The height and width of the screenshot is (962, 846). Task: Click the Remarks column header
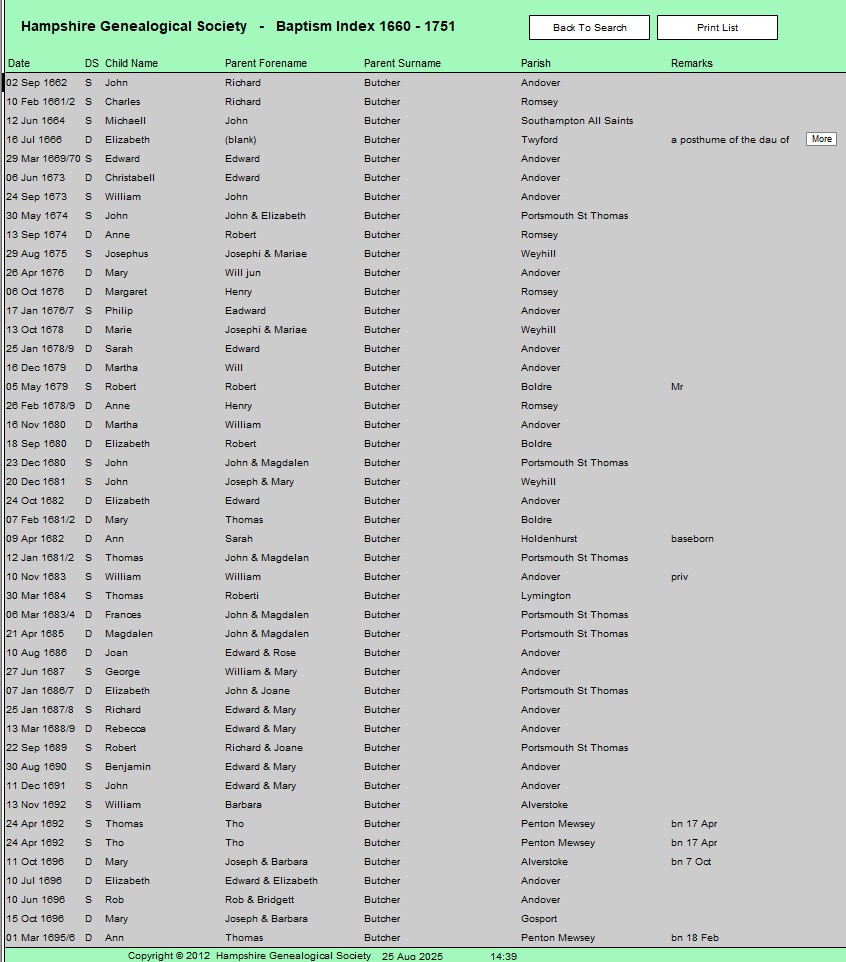691,64
